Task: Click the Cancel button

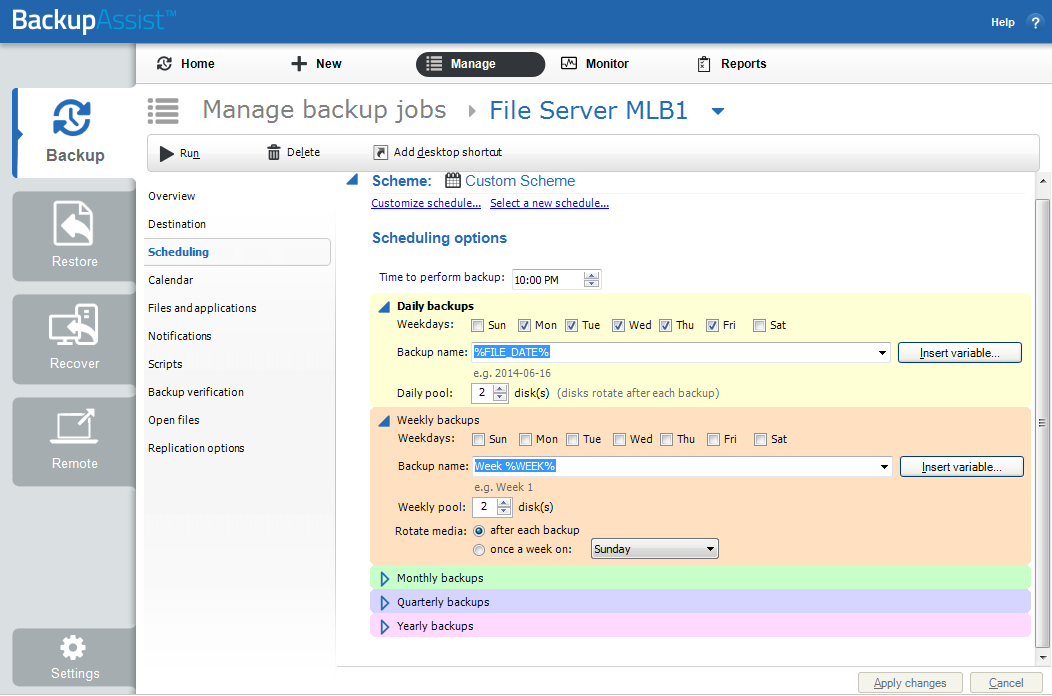Action: coord(1006,683)
